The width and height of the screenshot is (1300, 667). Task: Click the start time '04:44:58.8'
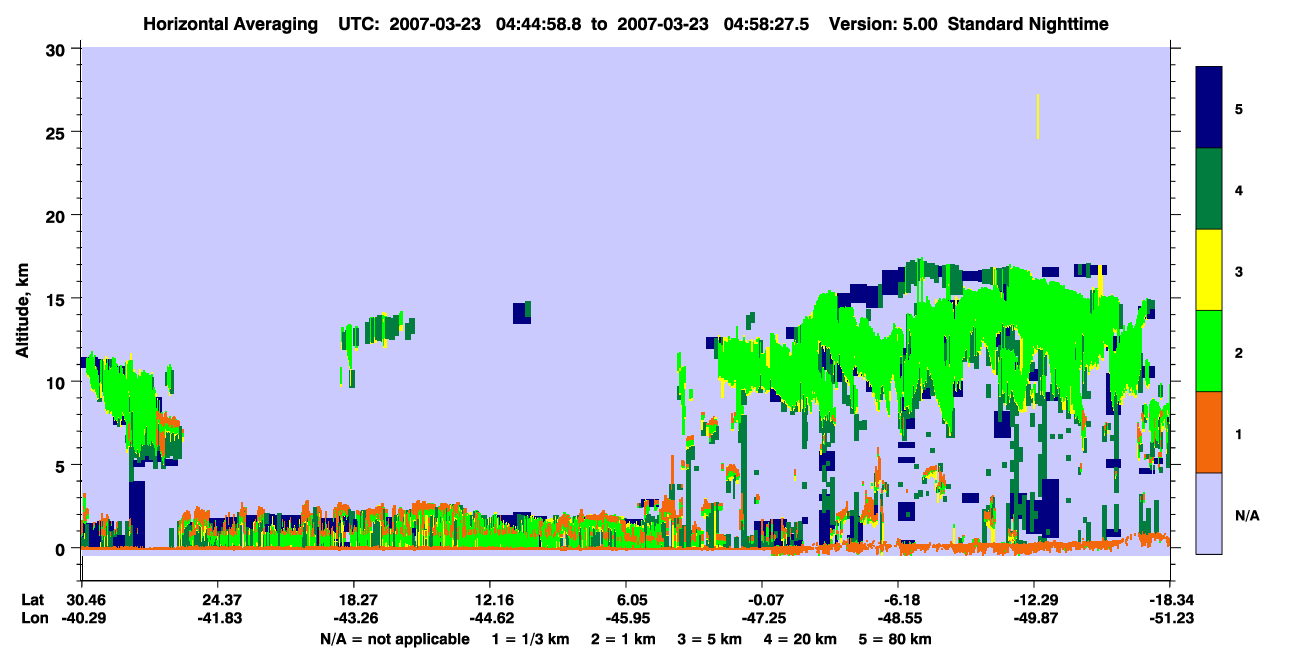click(x=539, y=24)
